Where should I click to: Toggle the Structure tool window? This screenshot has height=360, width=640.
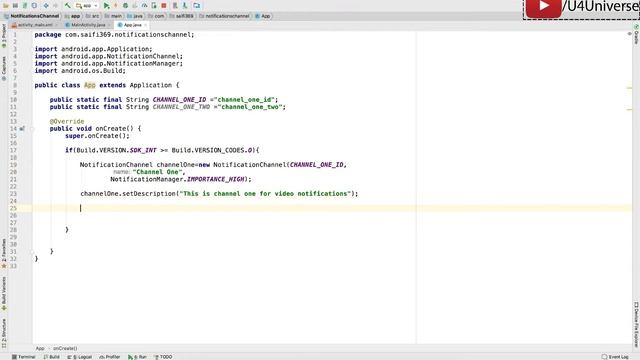pos(4,333)
